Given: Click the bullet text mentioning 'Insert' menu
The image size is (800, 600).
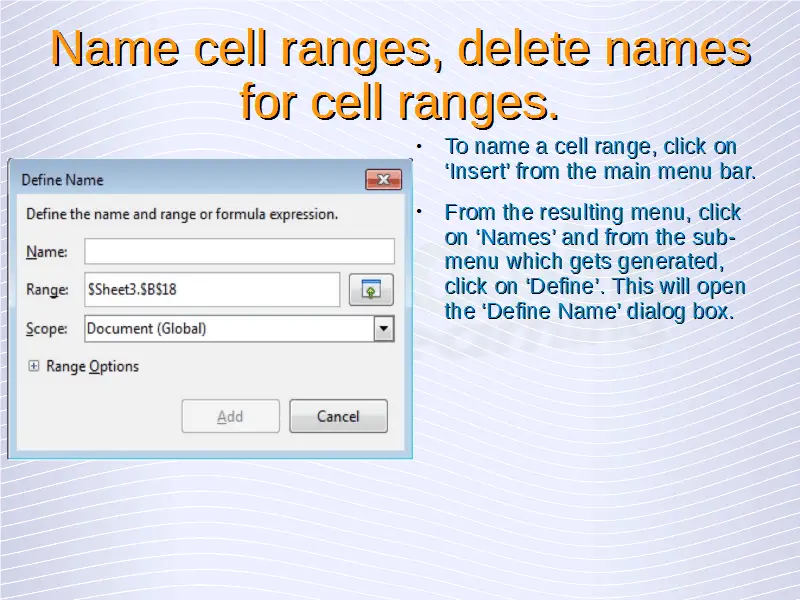Looking at the screenshot, I should pyautogui.click(x=599, y=159).
